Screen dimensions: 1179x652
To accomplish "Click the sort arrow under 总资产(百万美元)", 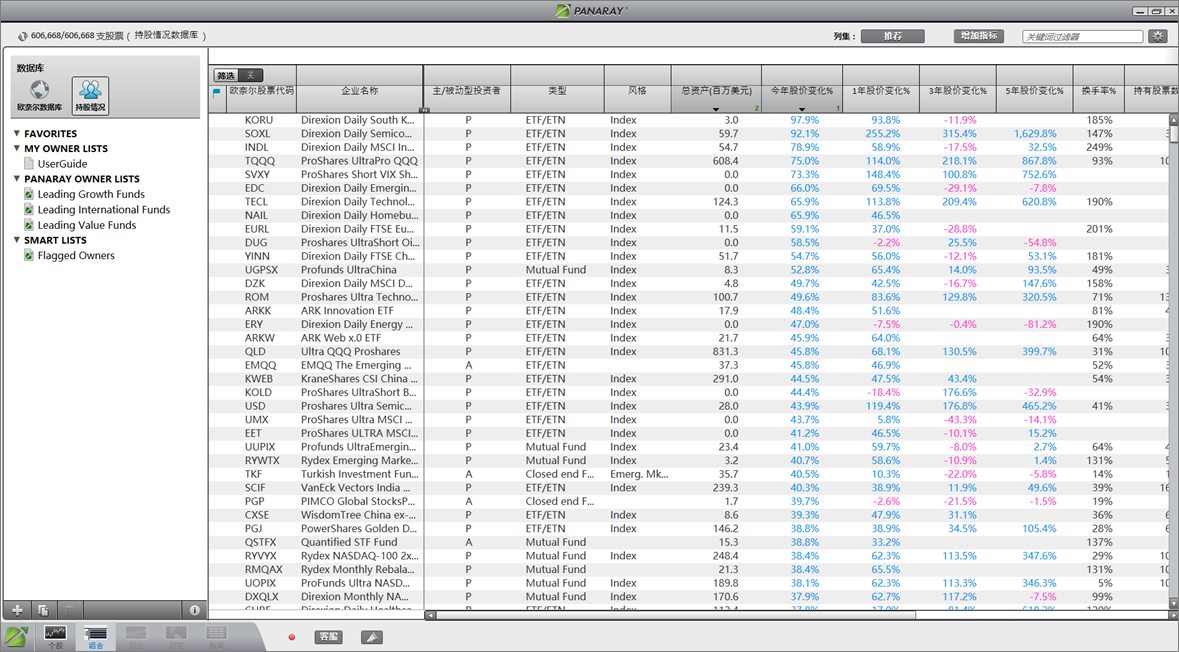I will [x=716, y=109].
